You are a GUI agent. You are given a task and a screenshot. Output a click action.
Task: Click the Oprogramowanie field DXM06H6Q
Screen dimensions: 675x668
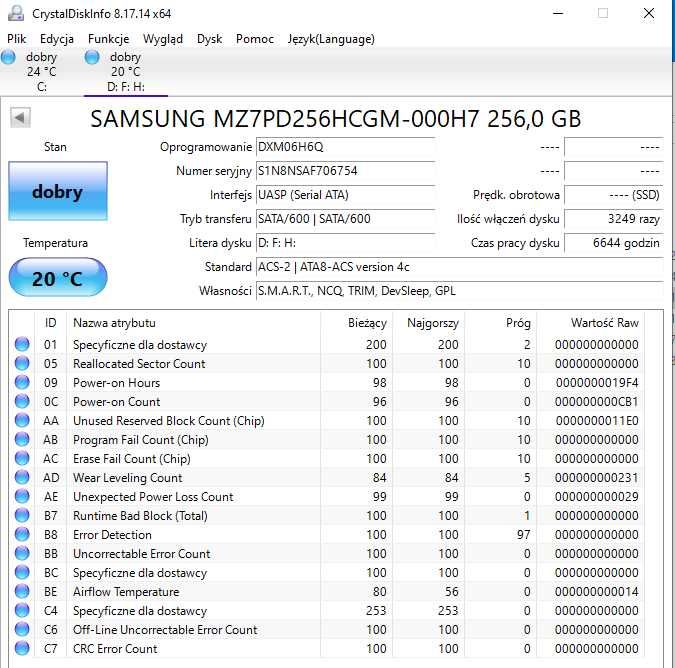[x=345, y=147]
